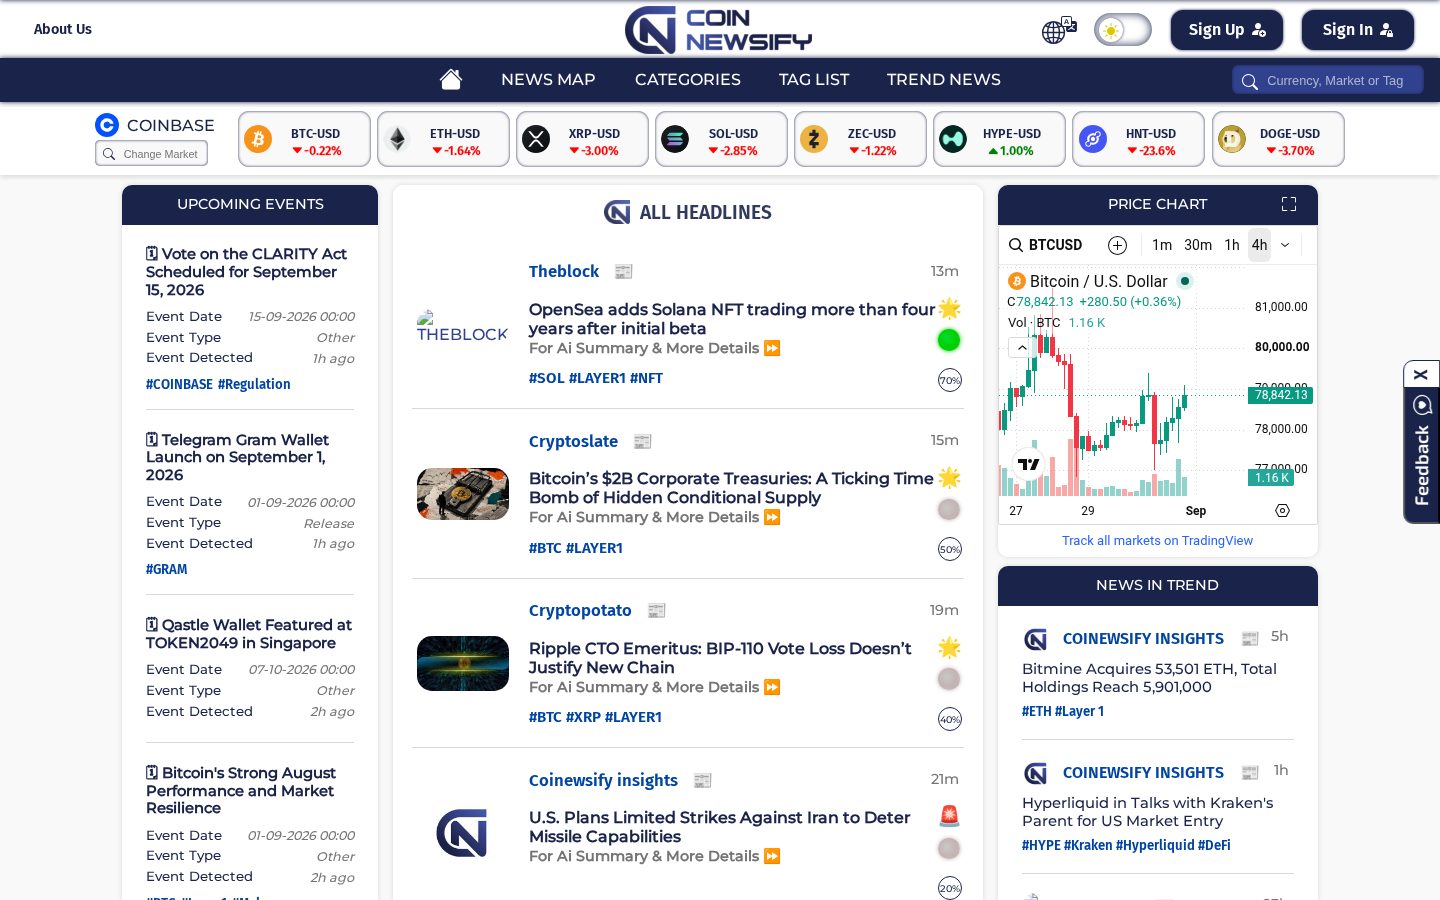Open Bitmine Acquires 53,501 ETH headline
The image size is (1440, 900).
[x=1149, y=678]
